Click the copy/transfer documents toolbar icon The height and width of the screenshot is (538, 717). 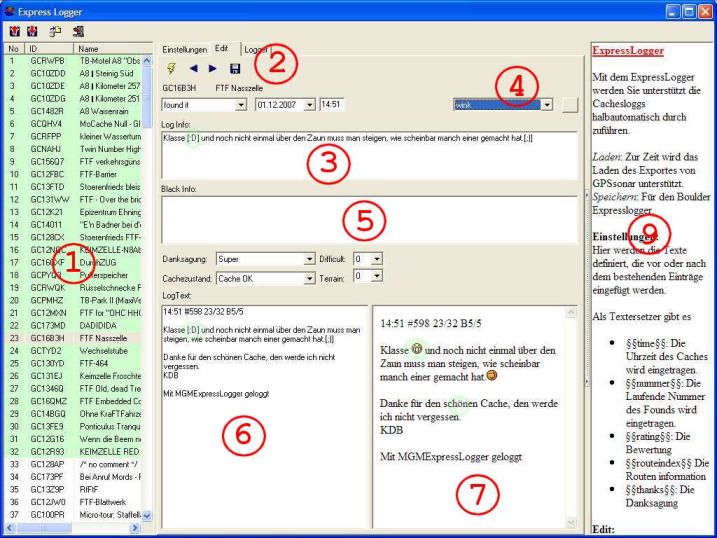coord(55,31)
